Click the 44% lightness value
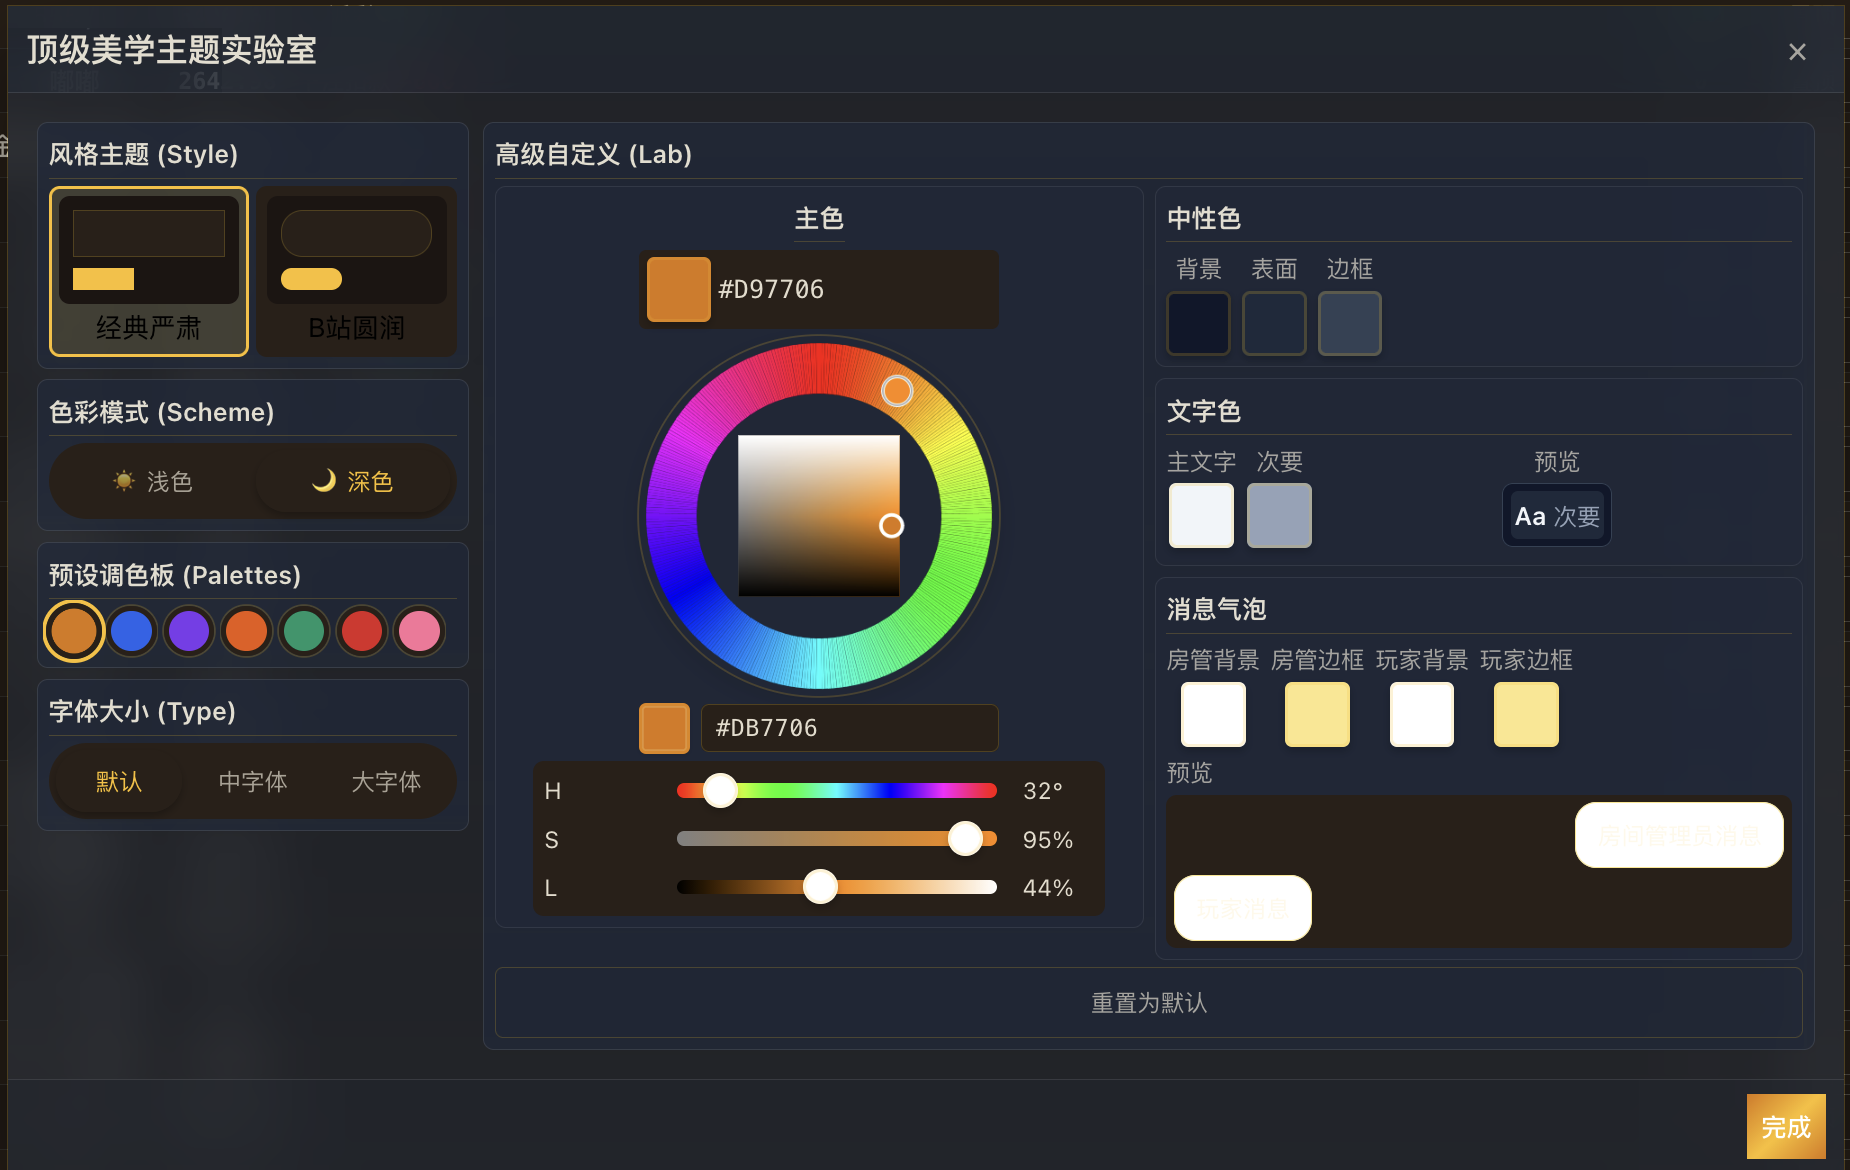 pyautogui.click(x=1048, y=888)
